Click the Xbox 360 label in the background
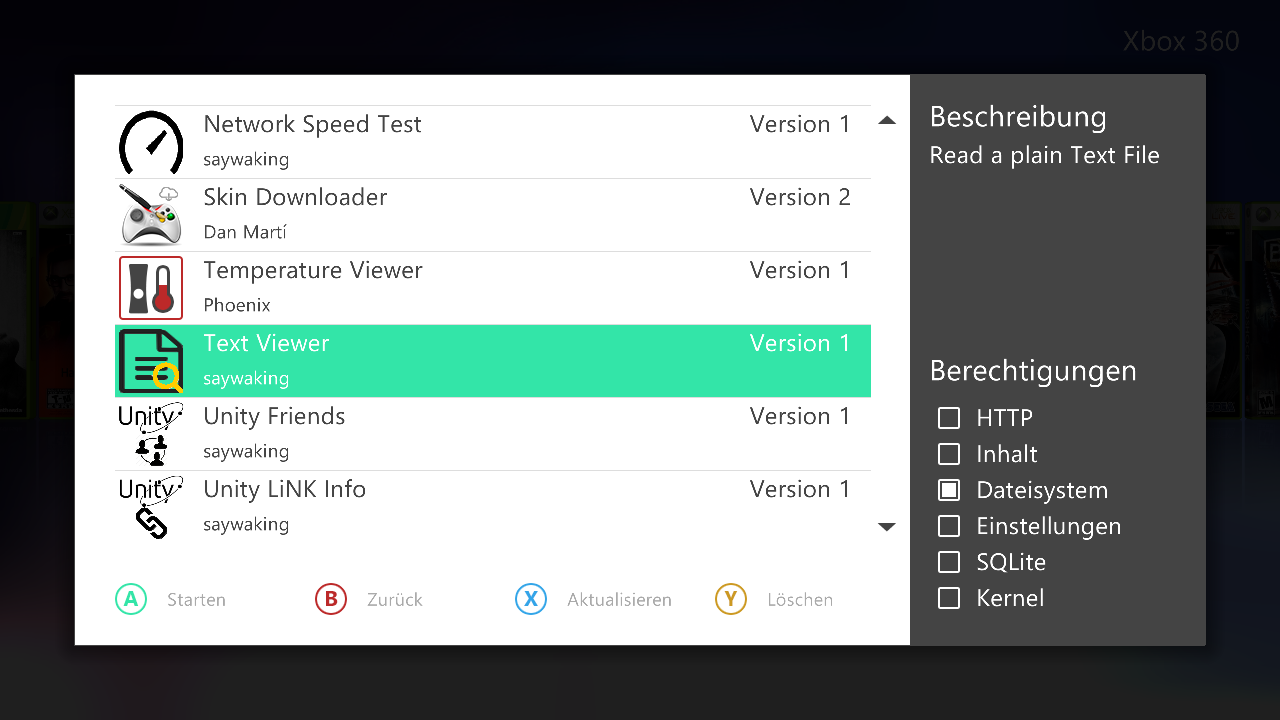The width and height of the screenshot is (1280, 720). coord(1181,41)
